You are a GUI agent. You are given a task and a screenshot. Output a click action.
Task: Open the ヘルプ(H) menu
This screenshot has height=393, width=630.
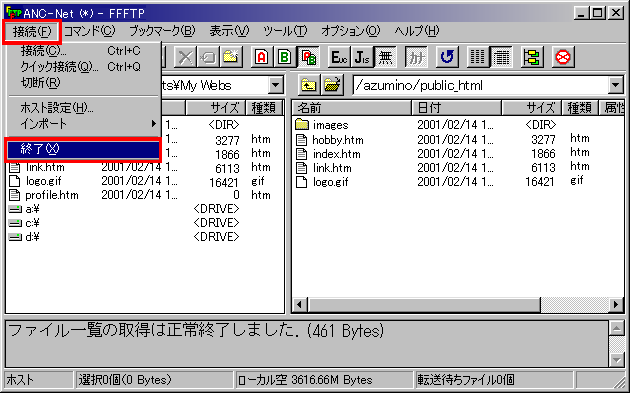416,31
